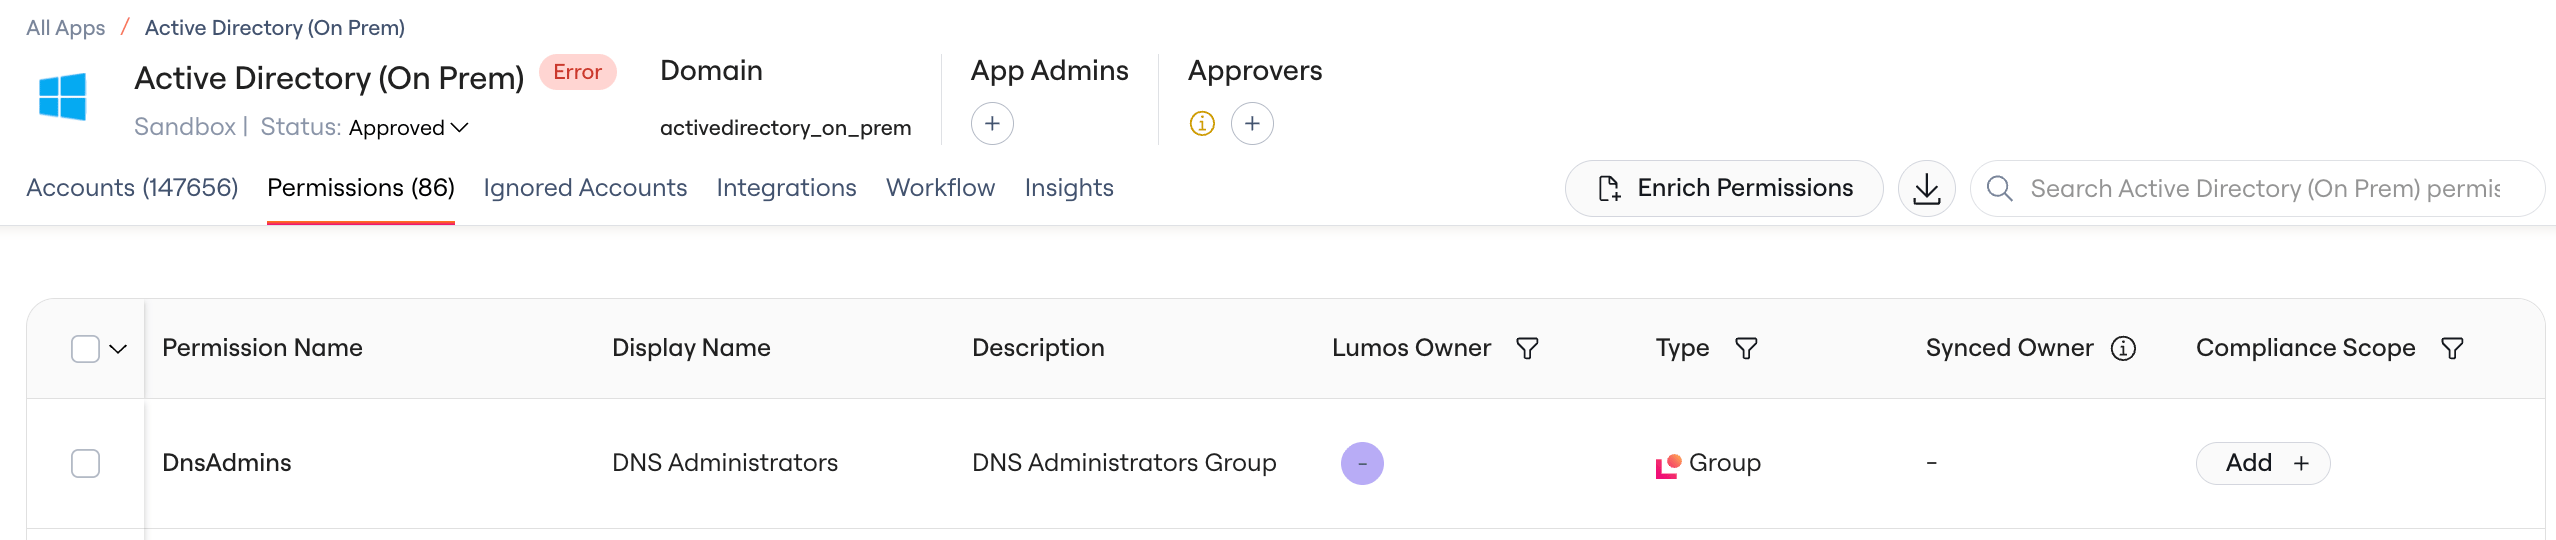Screen dimensions: 2556x540
Task: Add an App Admin with plus icon
Action: click(992, 123)
